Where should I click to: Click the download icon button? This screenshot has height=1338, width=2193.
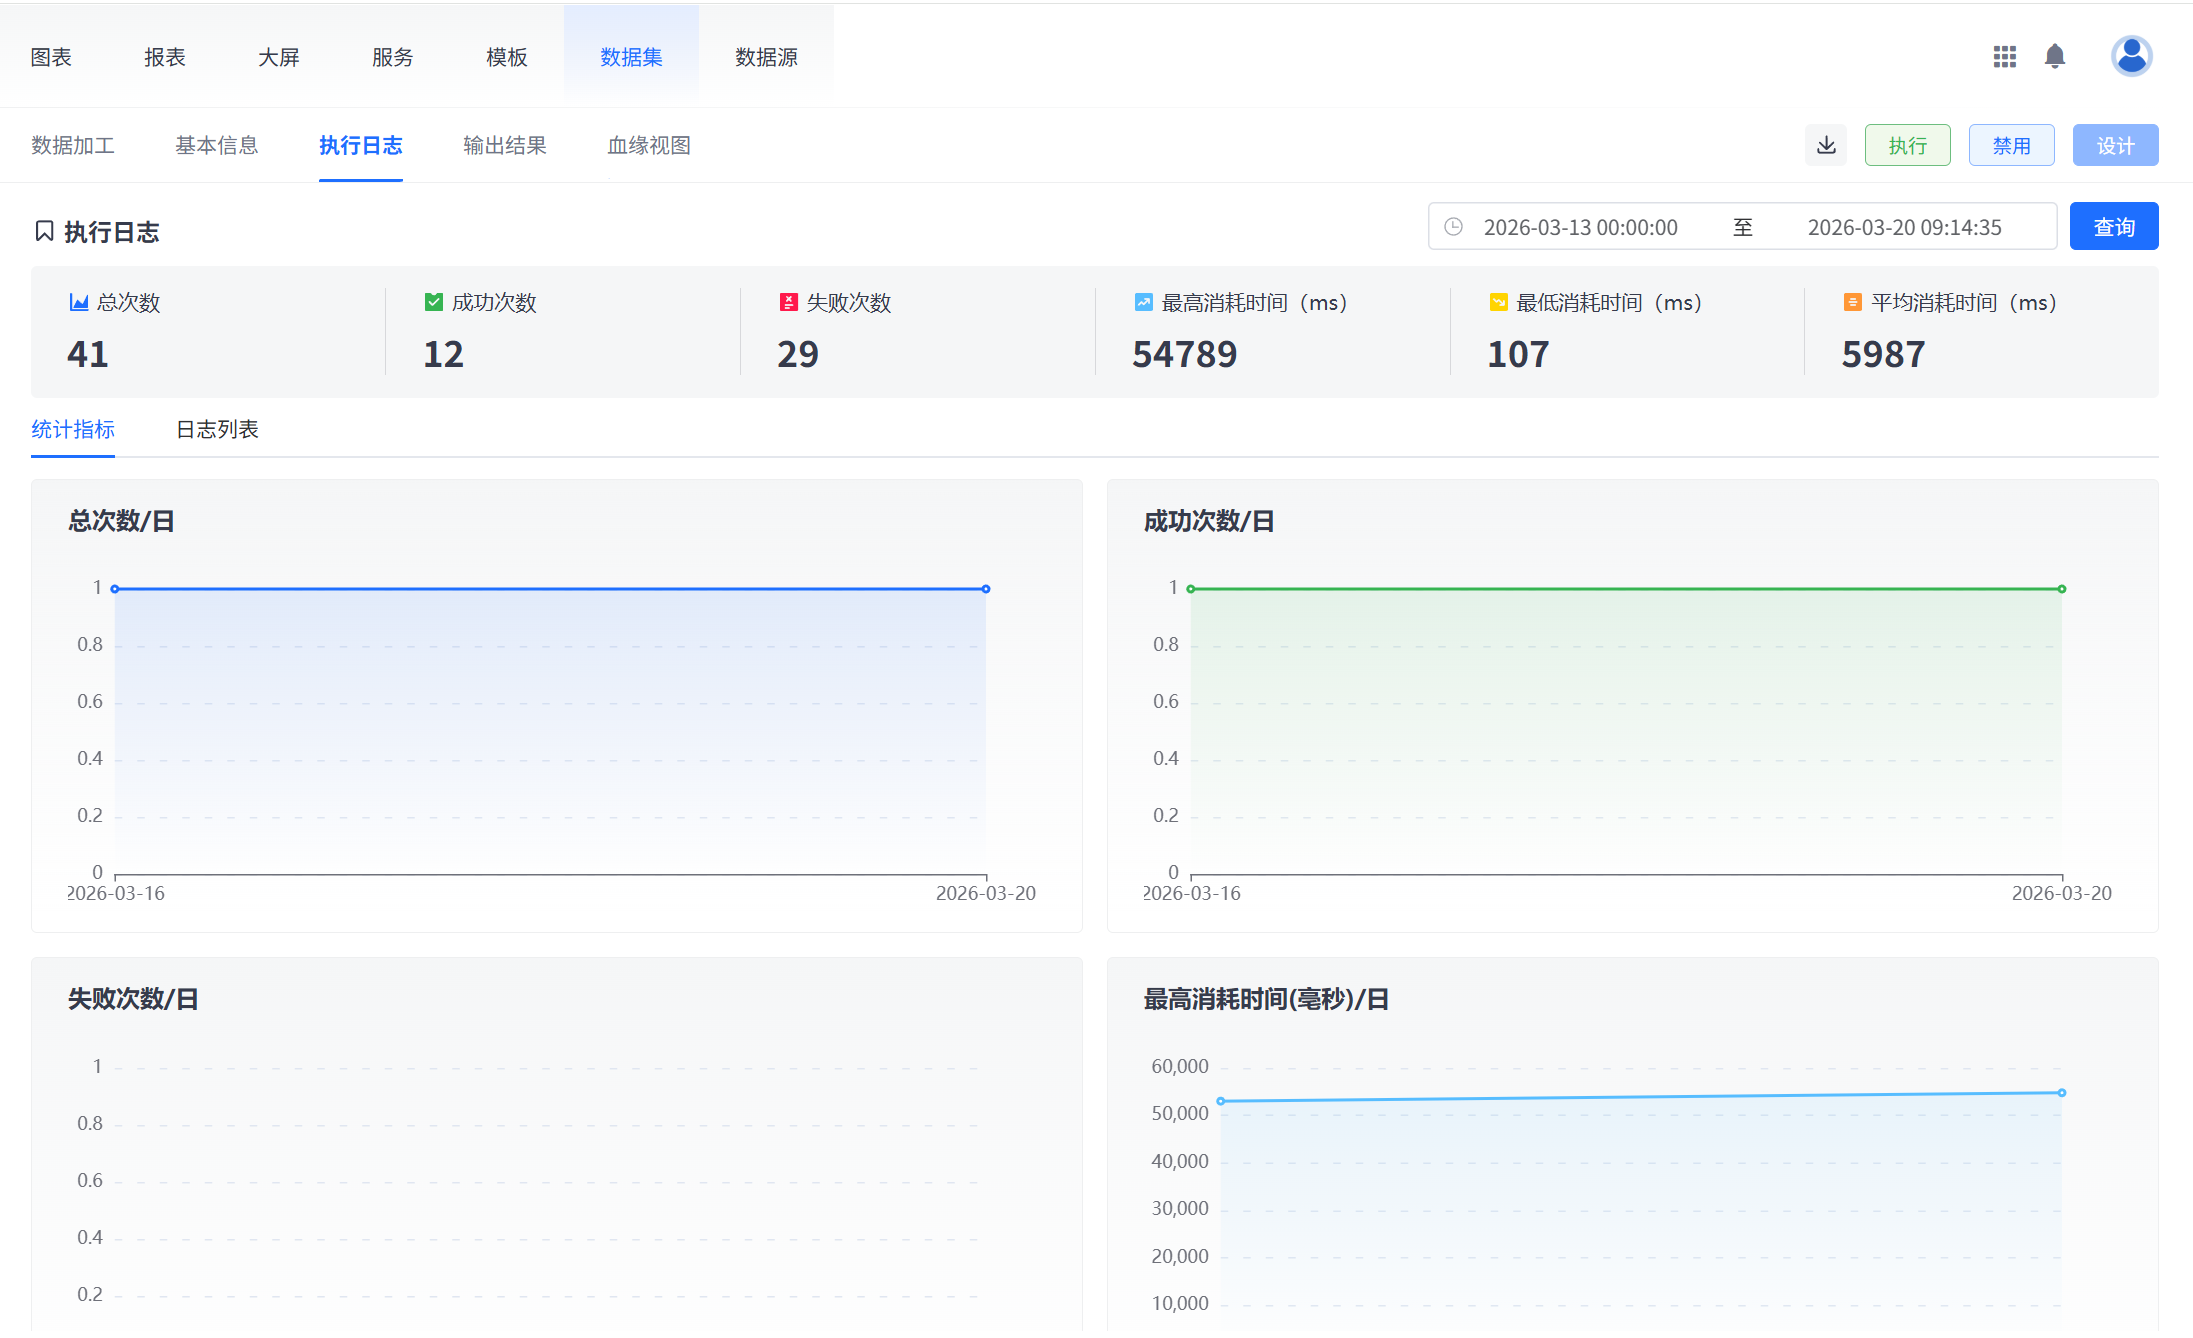pos(1826,145)
